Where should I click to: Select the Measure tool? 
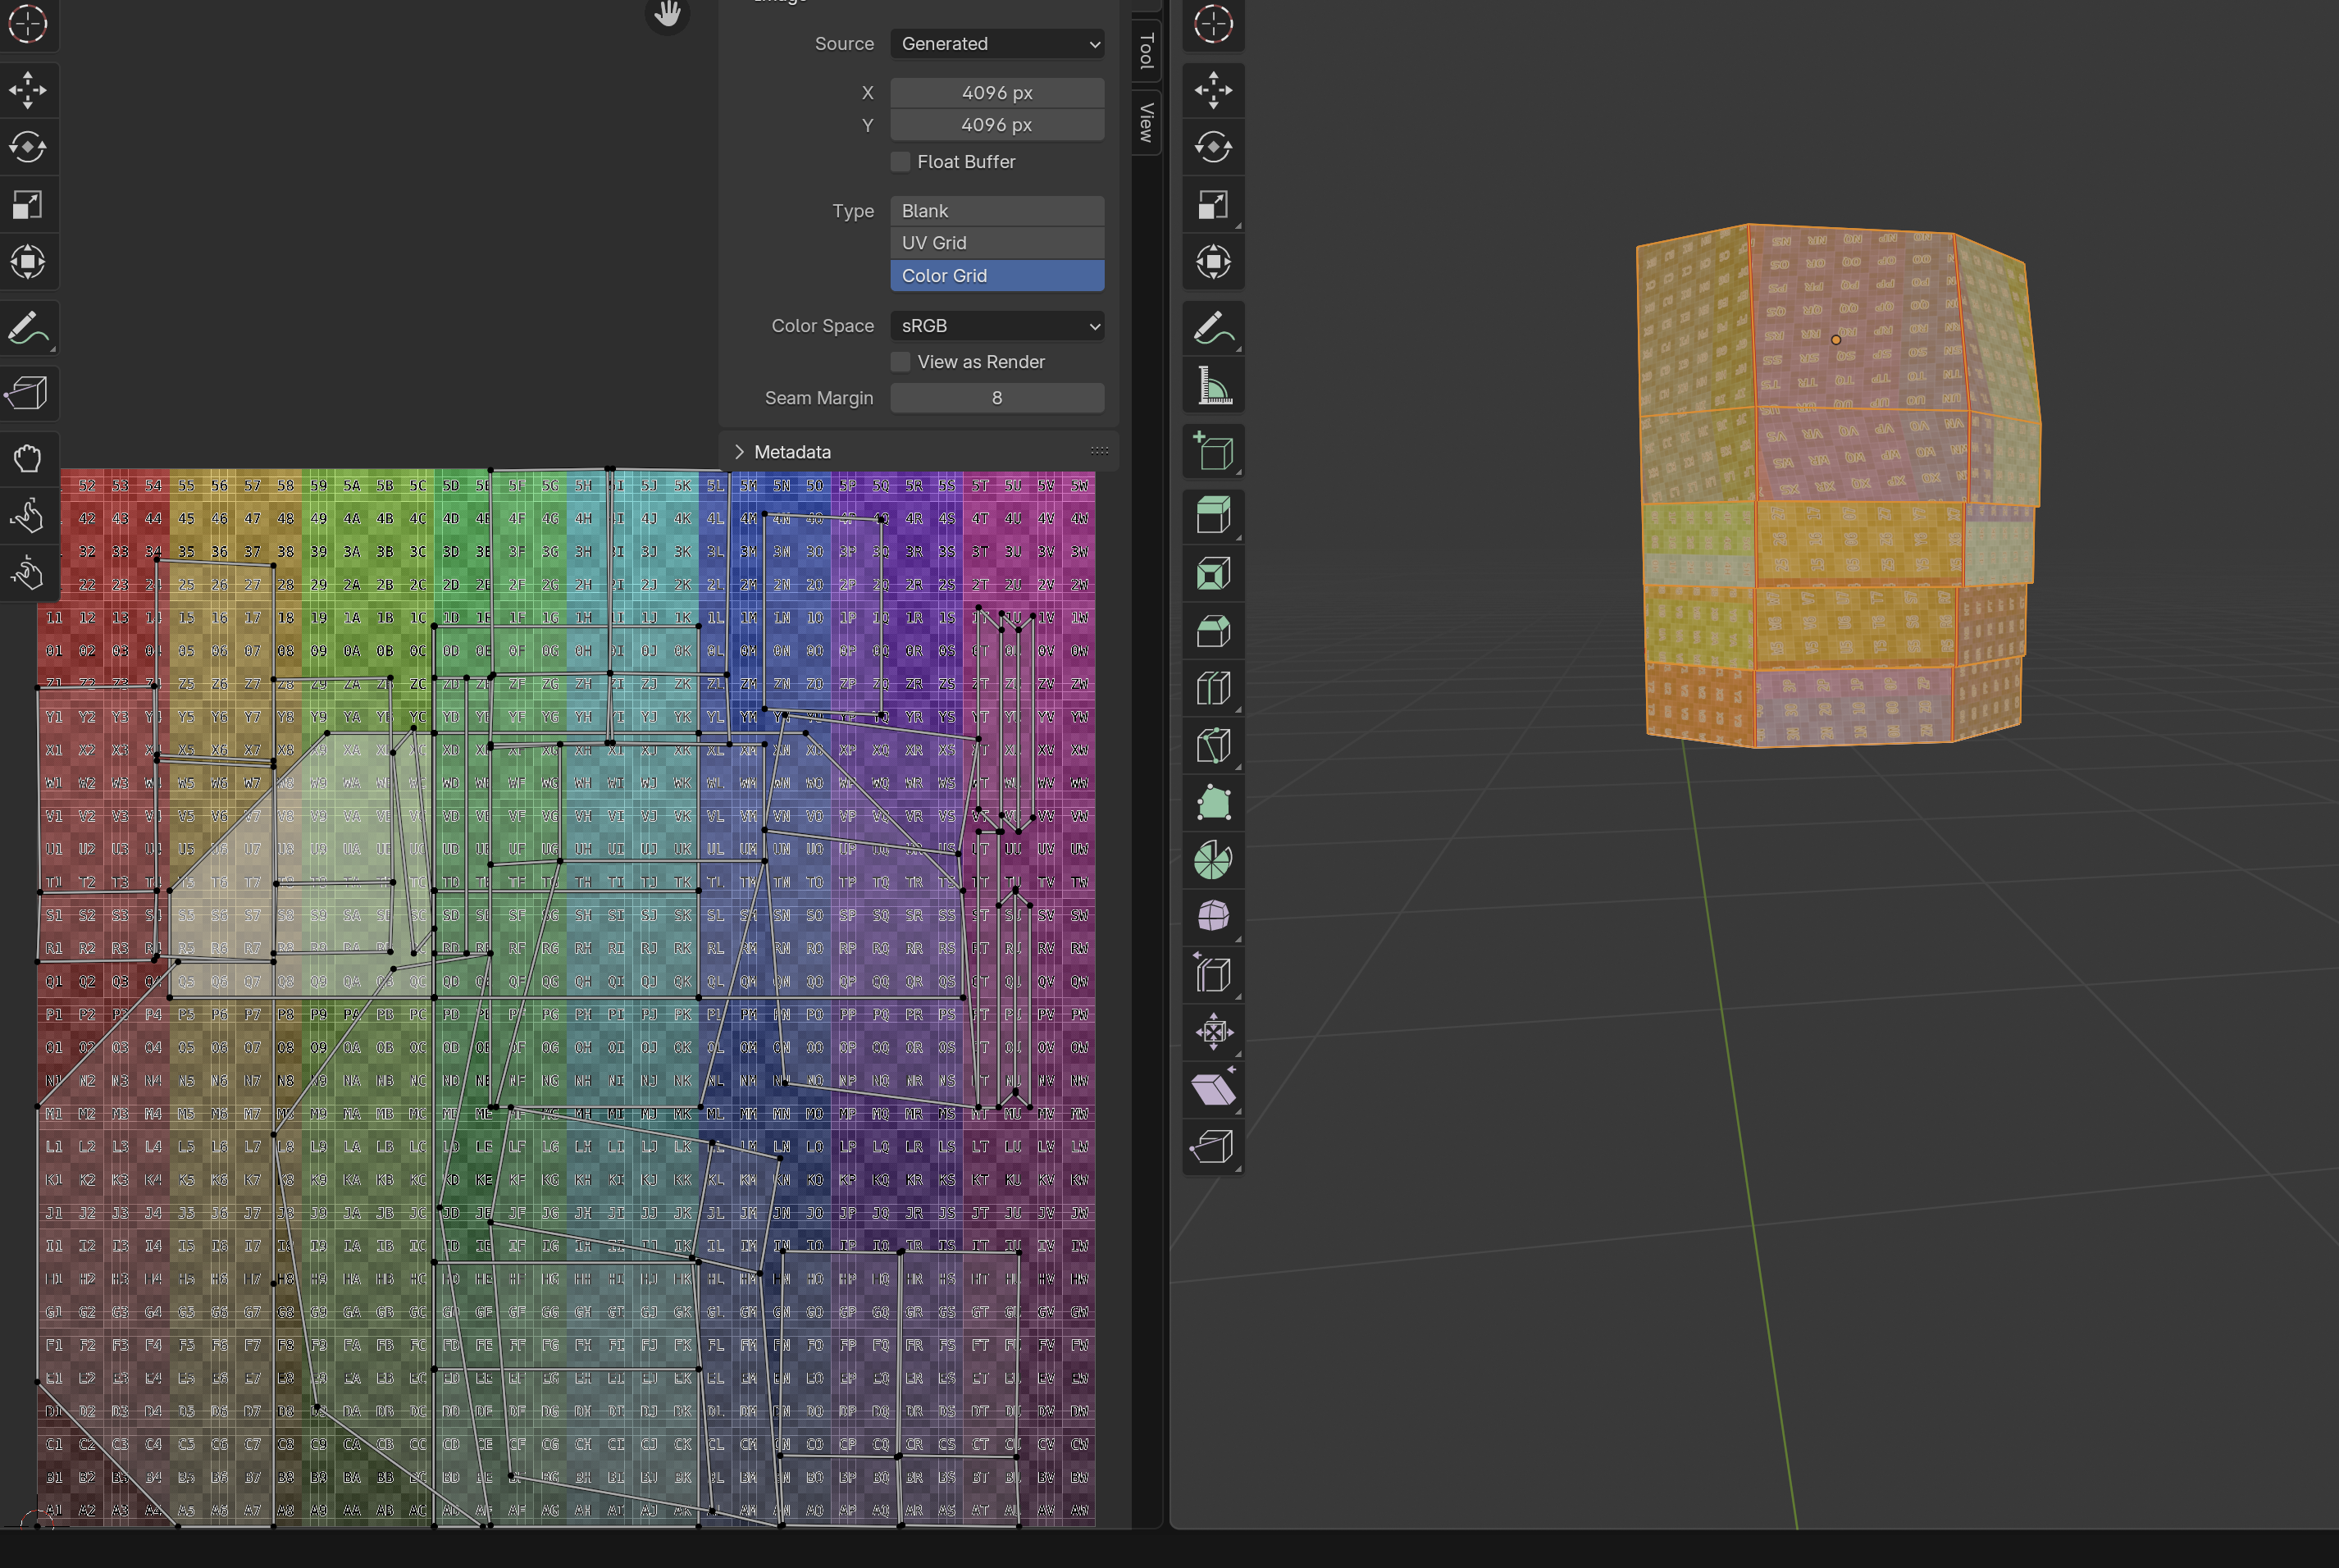click(1213, 385)
